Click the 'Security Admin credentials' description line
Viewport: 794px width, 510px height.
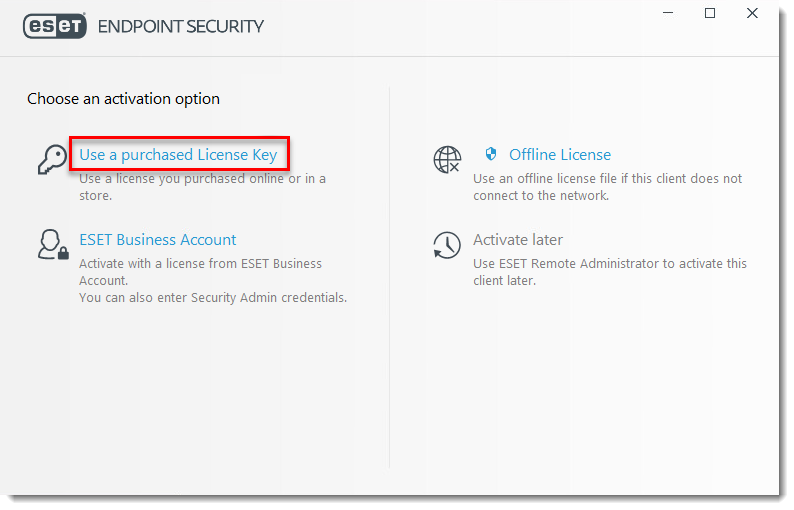point(213,298)
